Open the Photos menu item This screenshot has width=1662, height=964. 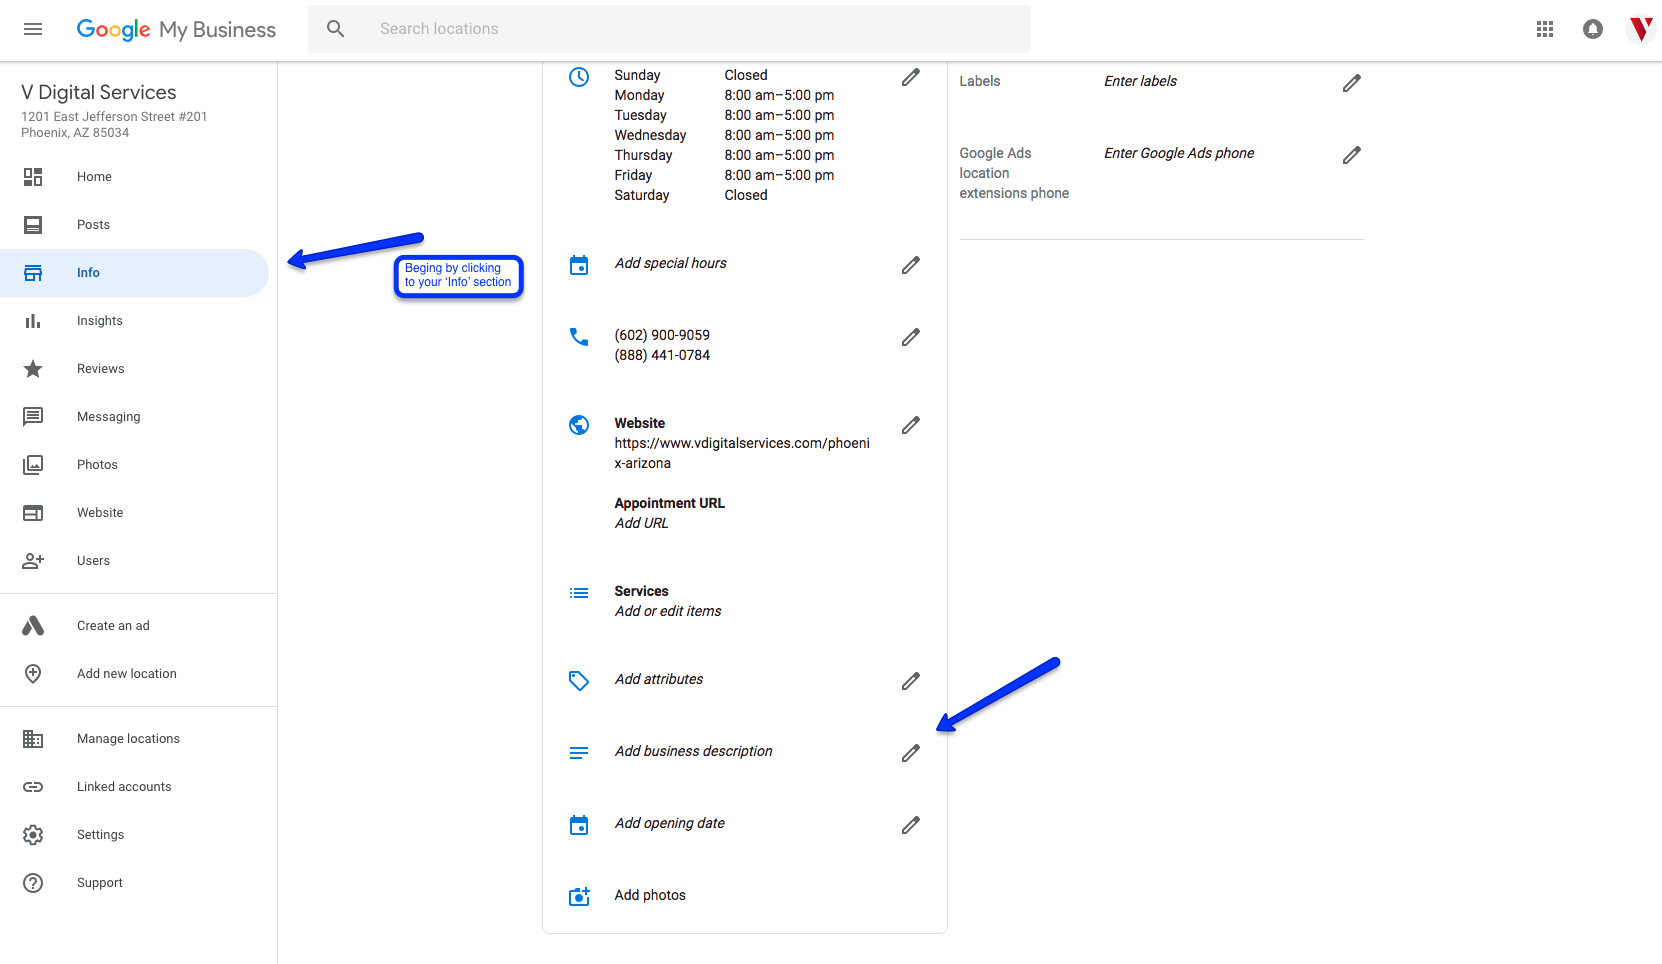point(97,465)
